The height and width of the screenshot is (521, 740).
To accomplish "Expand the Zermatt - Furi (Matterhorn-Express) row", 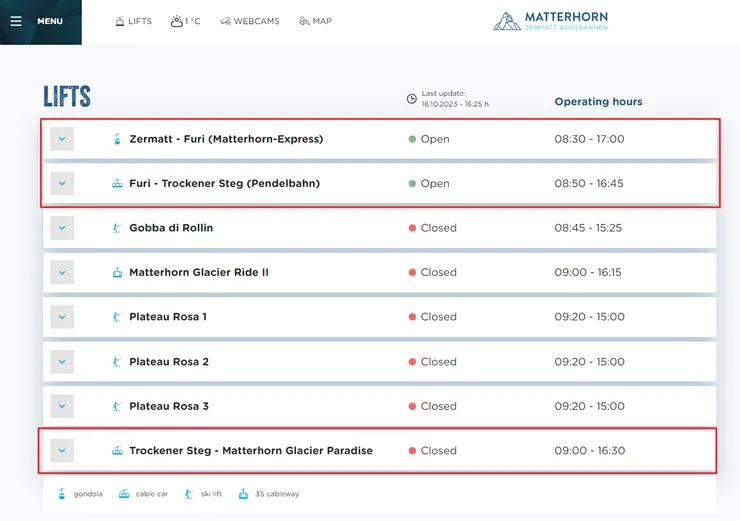I will pyautogui.click(x=62, y=139).
